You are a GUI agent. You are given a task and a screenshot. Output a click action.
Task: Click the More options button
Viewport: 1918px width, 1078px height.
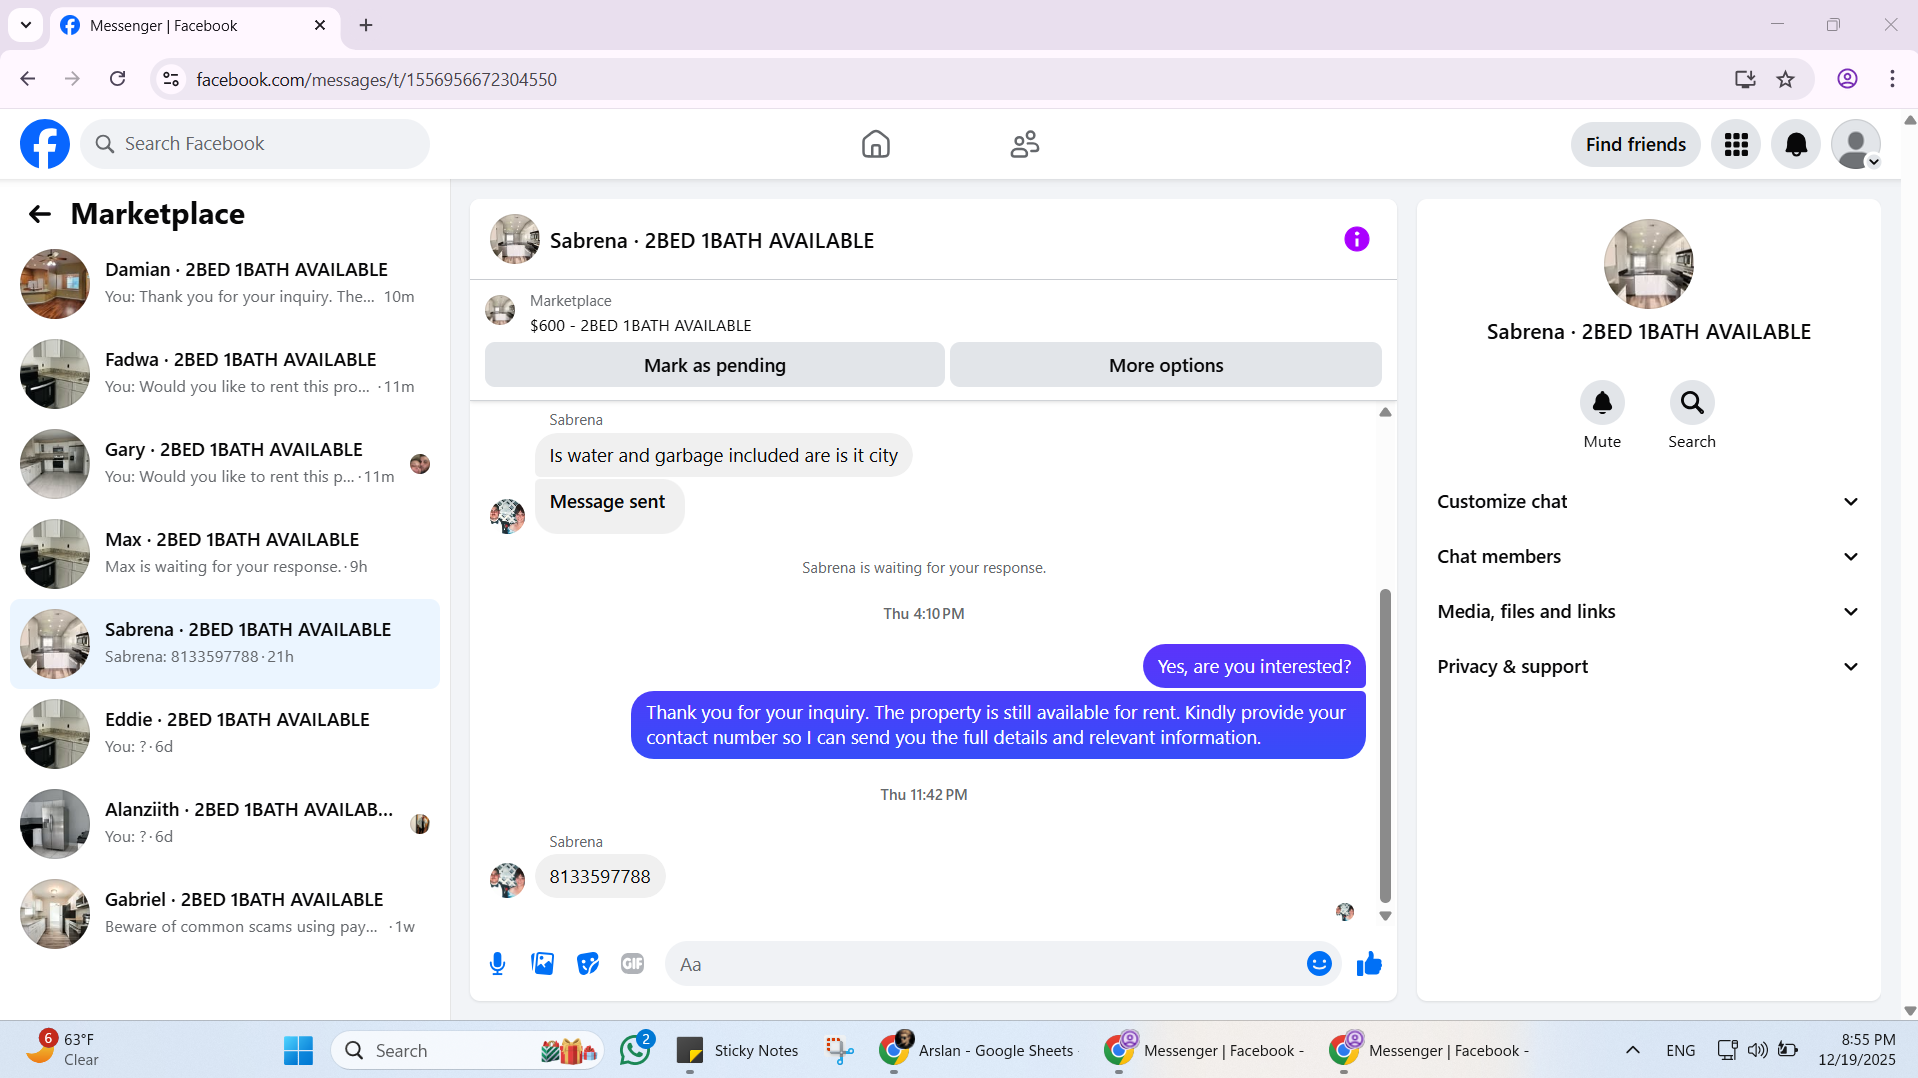point(1165,365)
